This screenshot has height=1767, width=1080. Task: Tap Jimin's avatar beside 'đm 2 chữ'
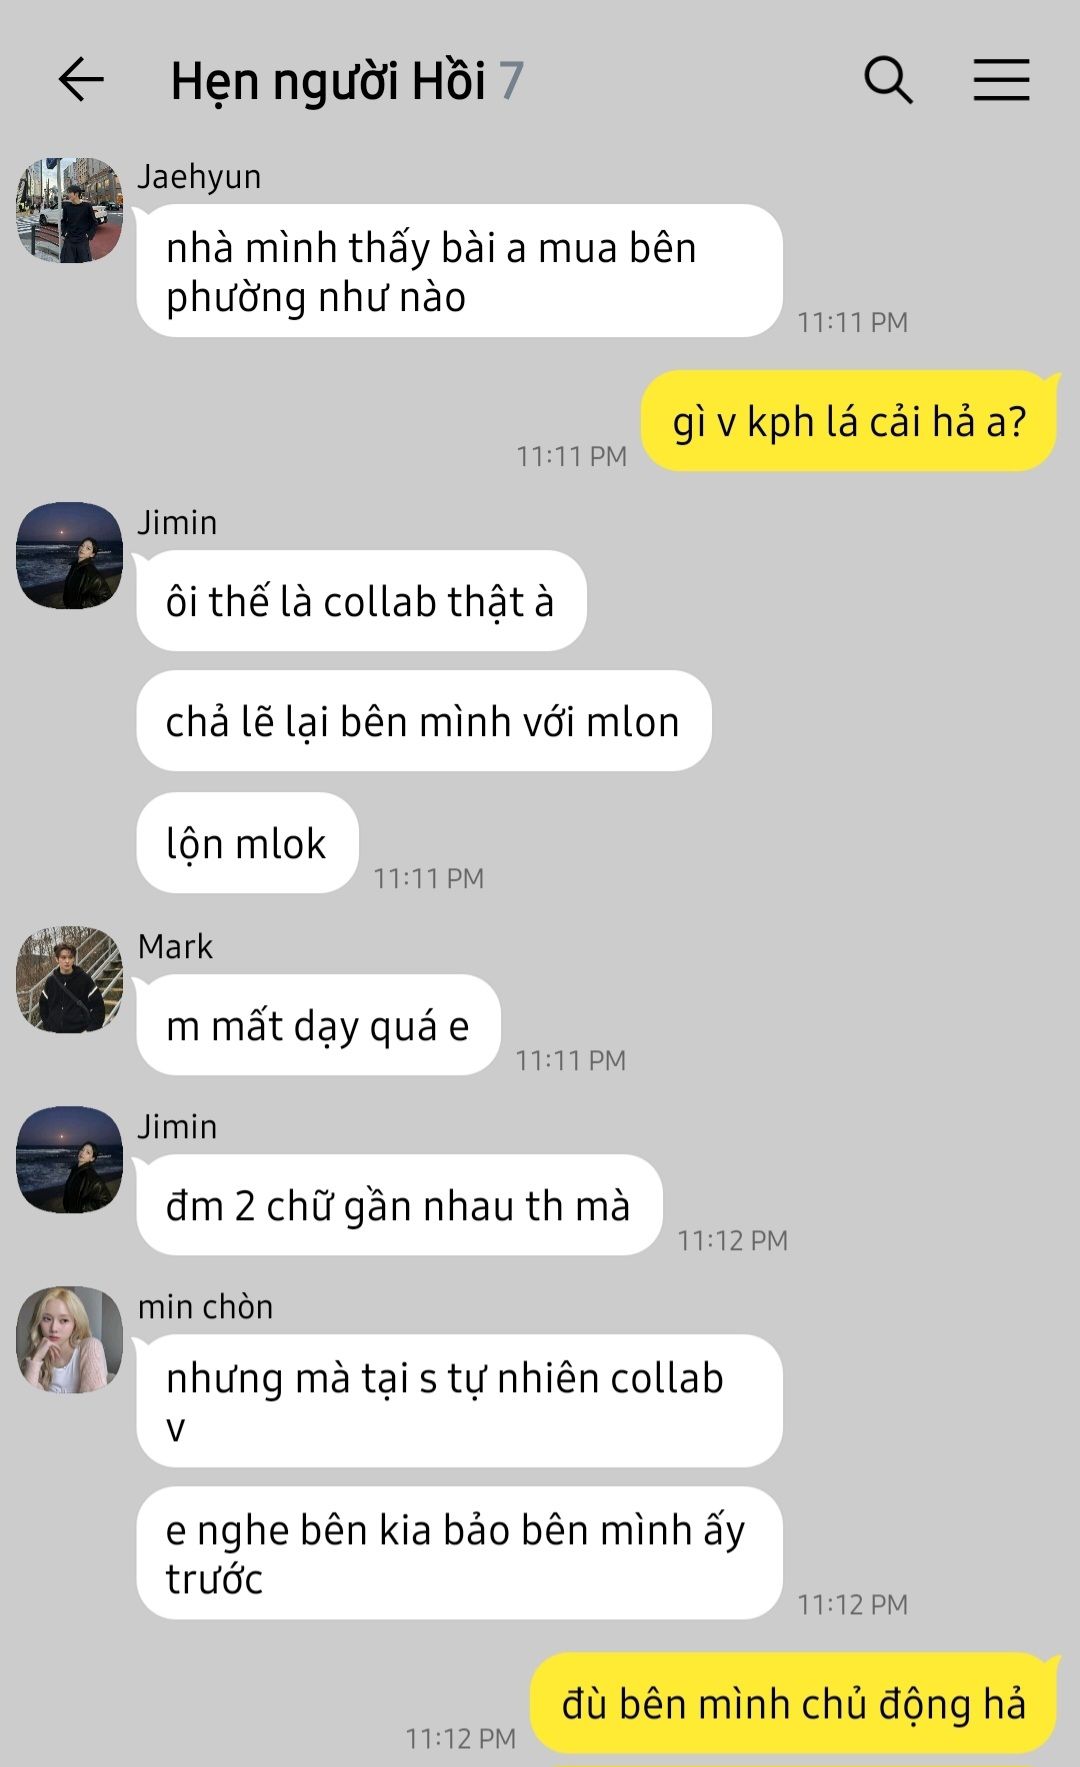click(x=69, y=1159)
